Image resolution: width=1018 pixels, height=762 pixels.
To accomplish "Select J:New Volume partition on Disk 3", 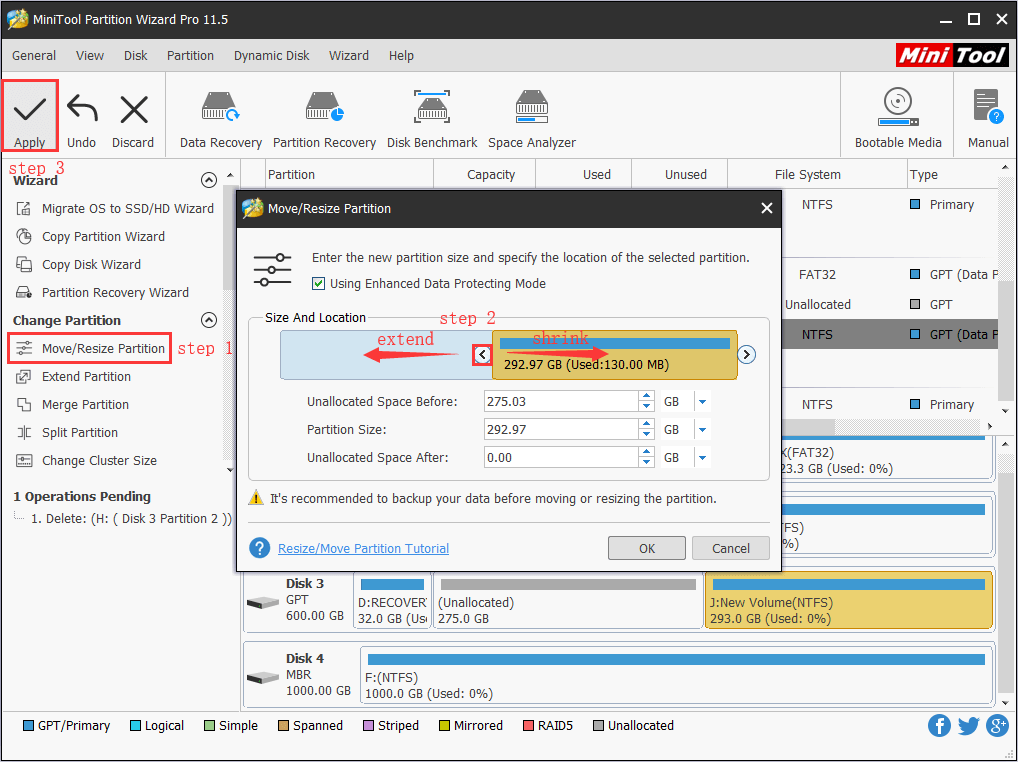I will point(849,600).
